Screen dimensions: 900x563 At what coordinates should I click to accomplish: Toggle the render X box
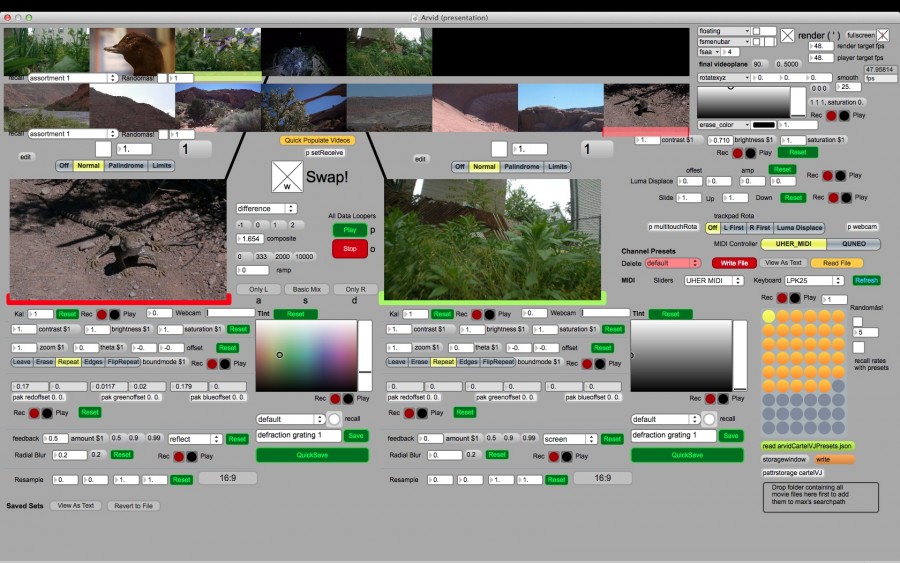(x=788, y=36)
